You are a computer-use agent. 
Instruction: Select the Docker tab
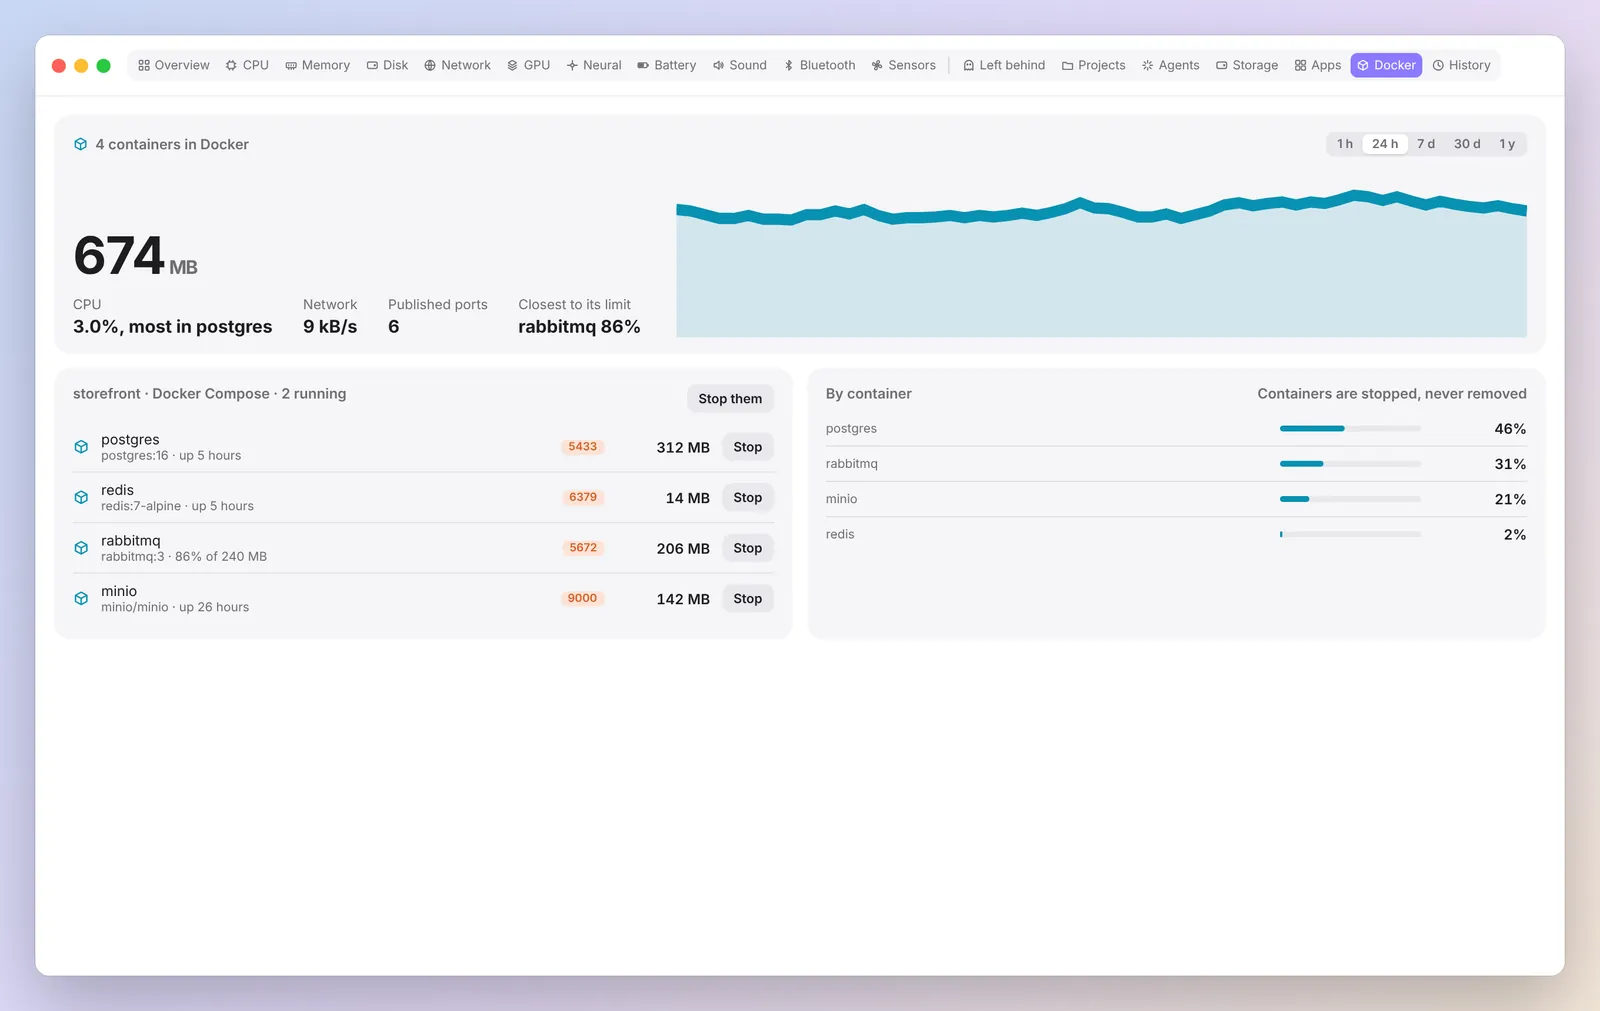[1386, 65]
